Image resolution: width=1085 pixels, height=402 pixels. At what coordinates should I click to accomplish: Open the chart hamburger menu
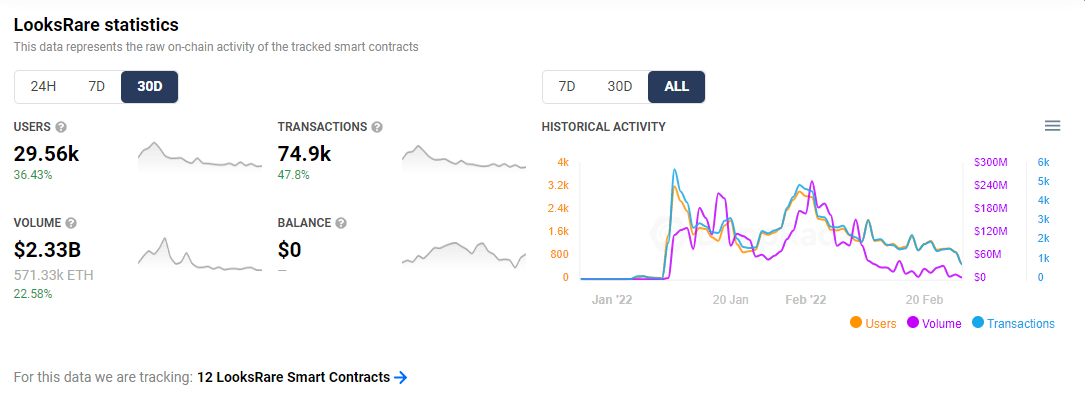[1052, 126]
